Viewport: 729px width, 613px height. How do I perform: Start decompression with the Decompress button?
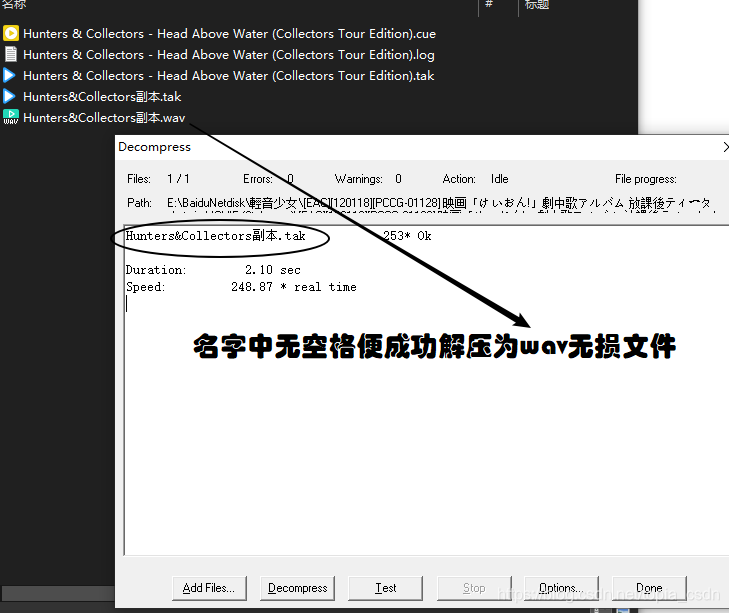click(x=298, y=588)
